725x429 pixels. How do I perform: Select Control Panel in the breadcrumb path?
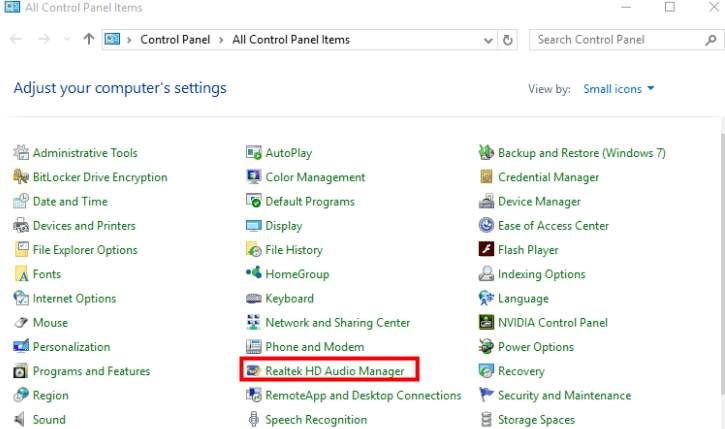click(x=175, y=40)
